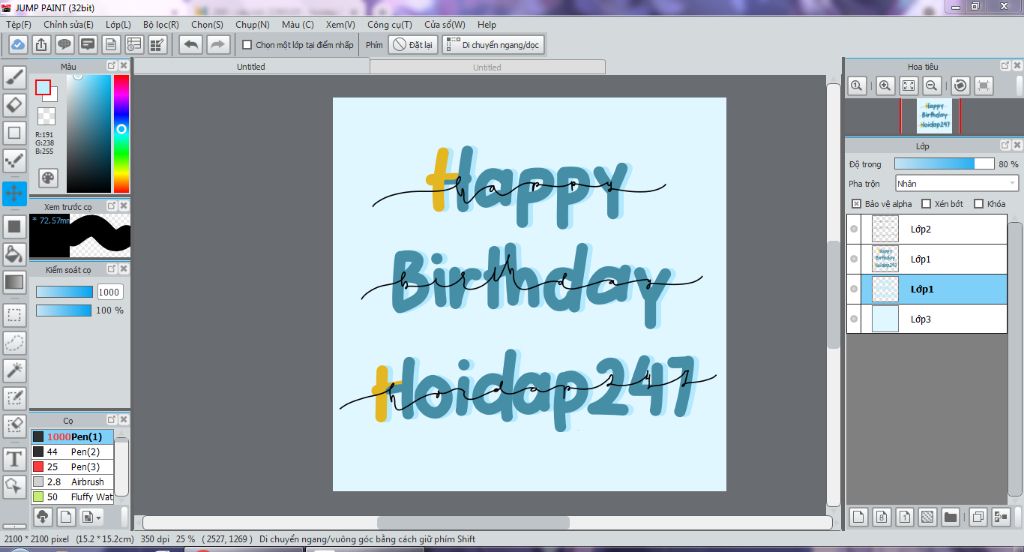Duplicate the current layer
The width and height of the screenshot is (1024, 552).
click(x=978, y=517)
